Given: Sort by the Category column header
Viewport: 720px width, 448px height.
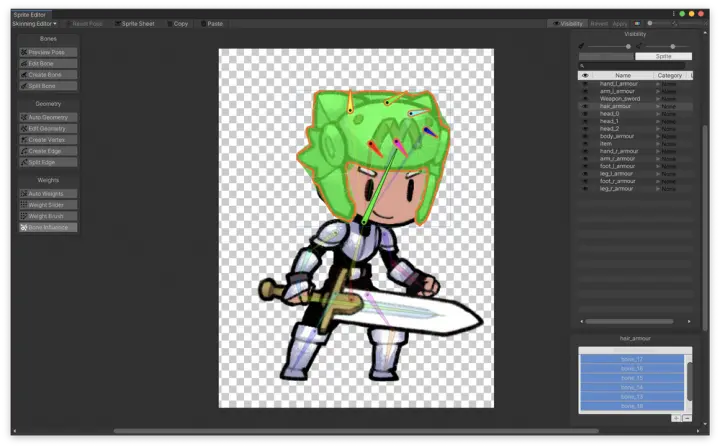Looking at the screenshot, I should point(669,75).
